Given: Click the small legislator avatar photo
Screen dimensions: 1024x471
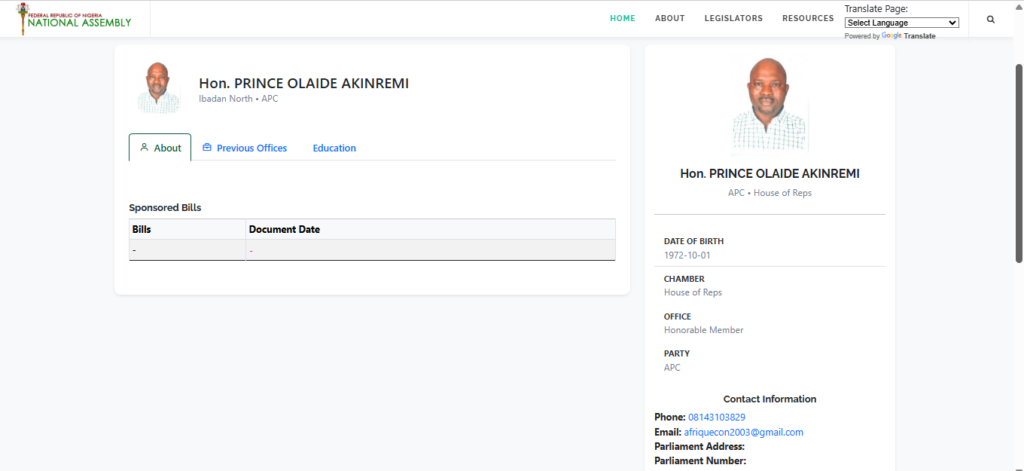Looking at the screenshot, I should (159, 88).
